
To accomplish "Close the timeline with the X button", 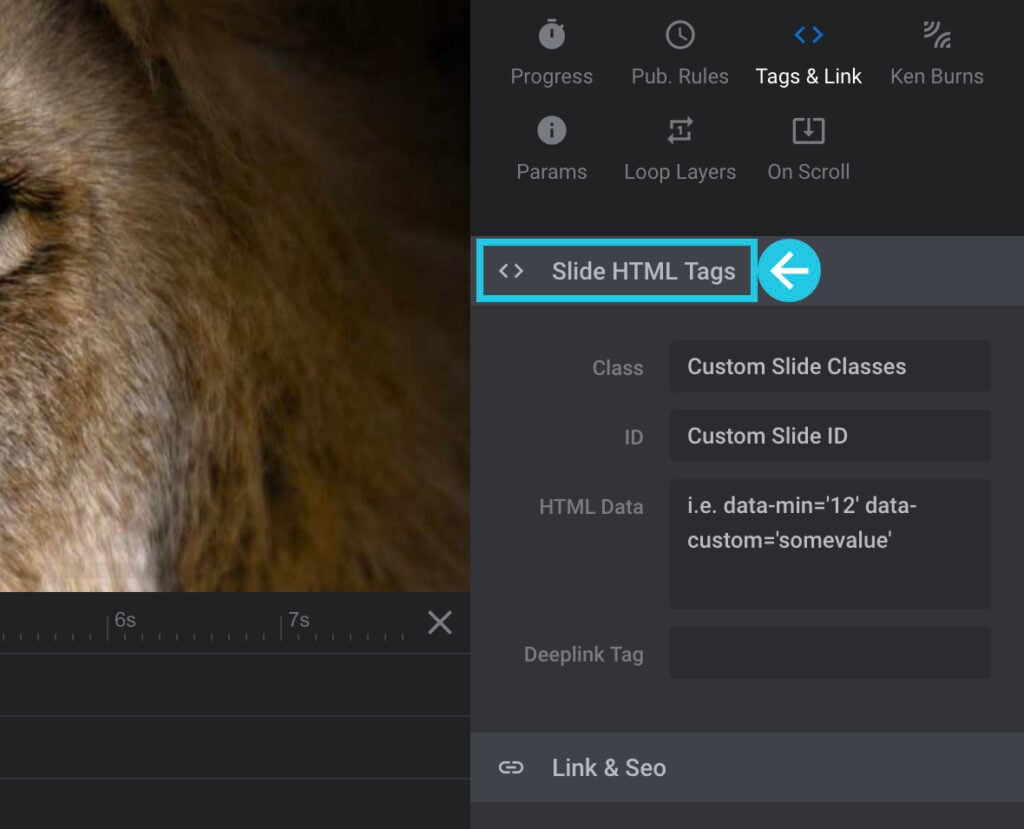I will click(440, 622).
